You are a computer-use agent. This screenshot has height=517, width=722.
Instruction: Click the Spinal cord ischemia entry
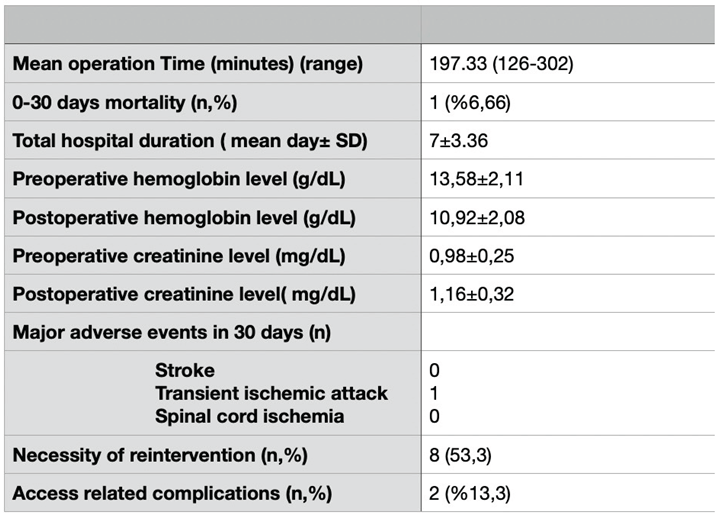250,416
